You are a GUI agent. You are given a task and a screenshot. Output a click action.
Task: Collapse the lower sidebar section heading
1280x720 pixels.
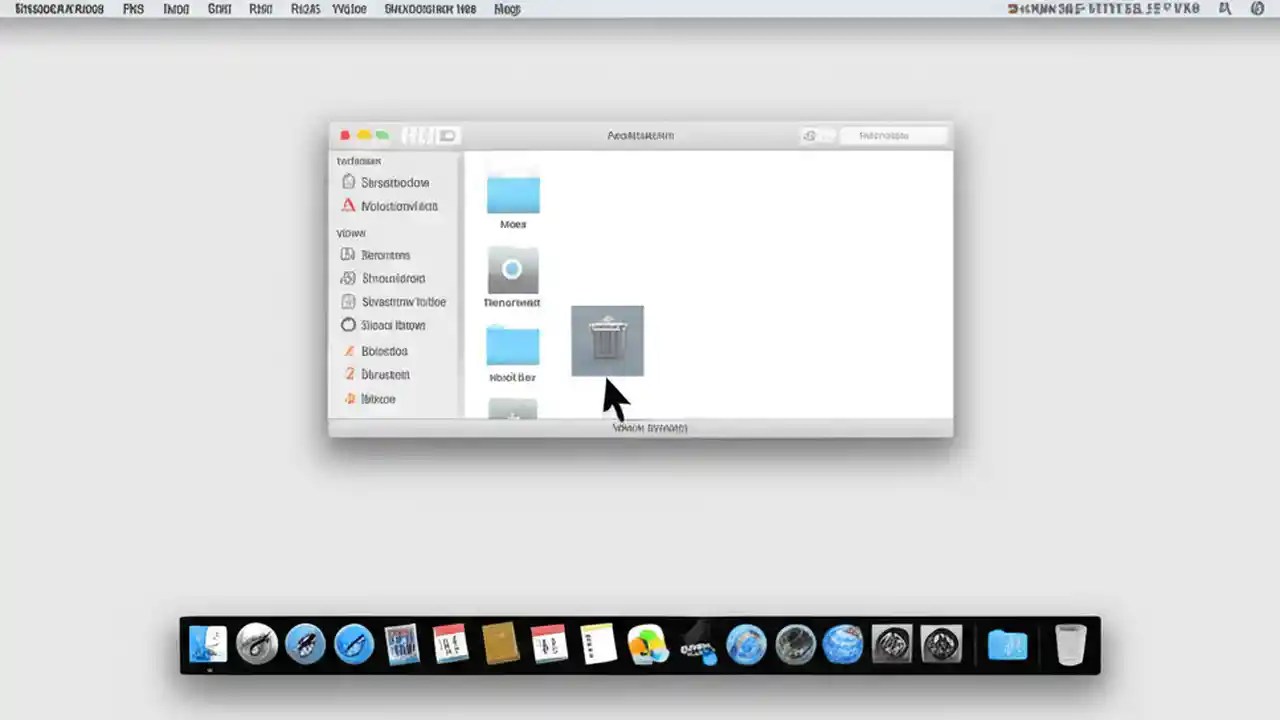pyautogui.click(x=350, y=232)
